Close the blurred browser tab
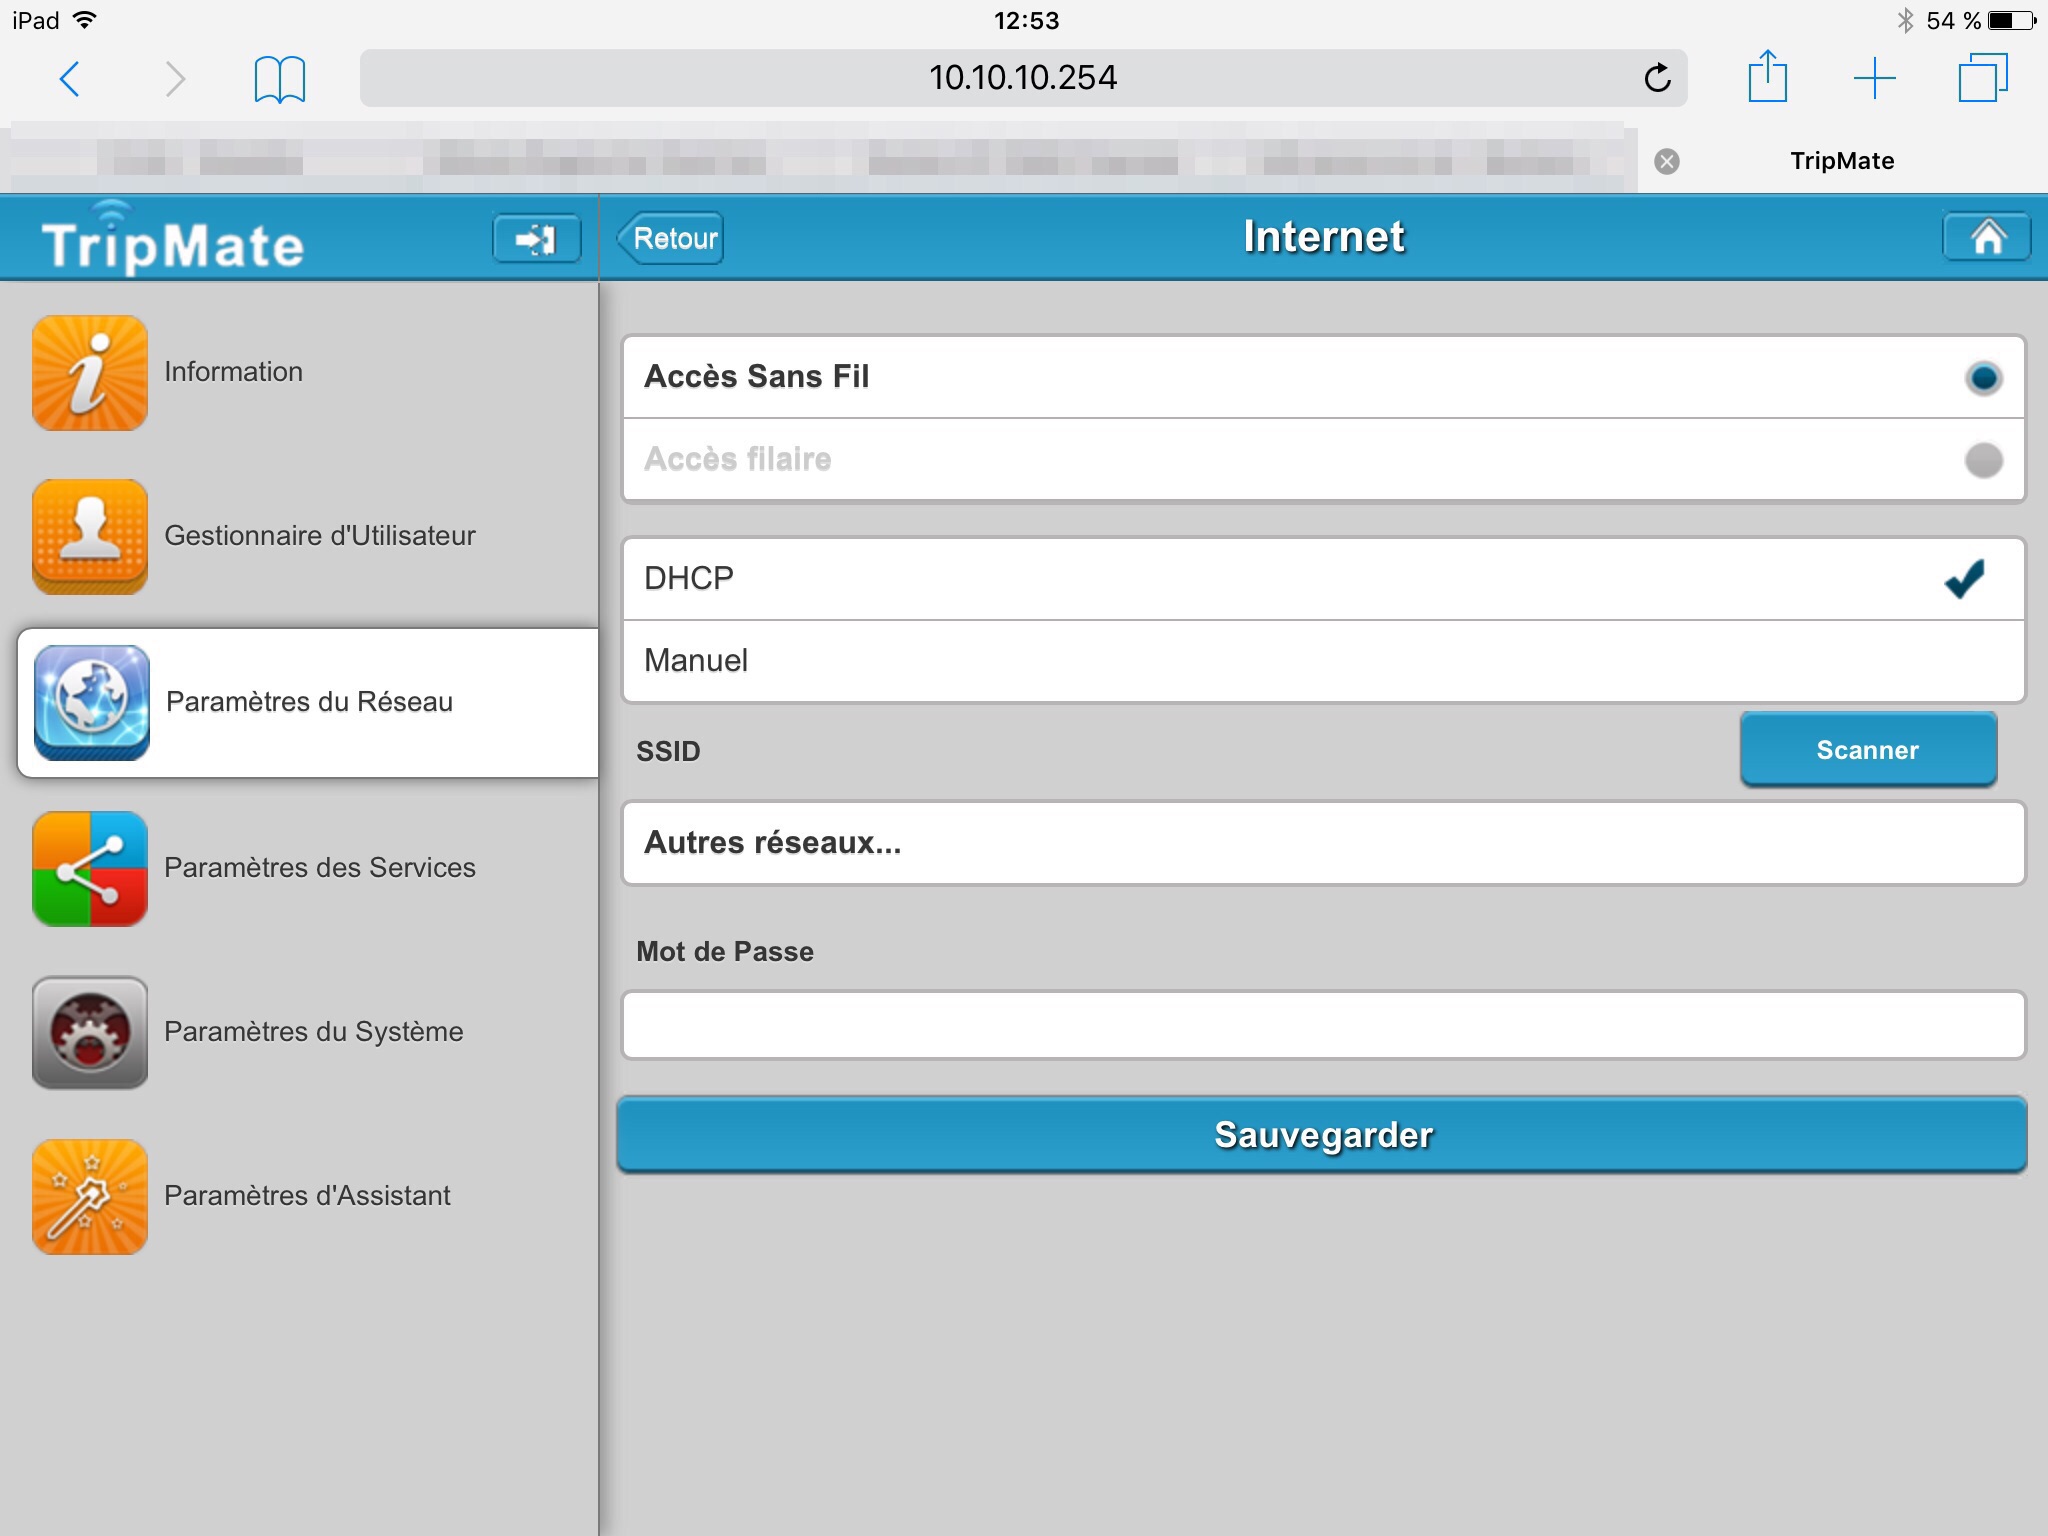 (1666, 161)
